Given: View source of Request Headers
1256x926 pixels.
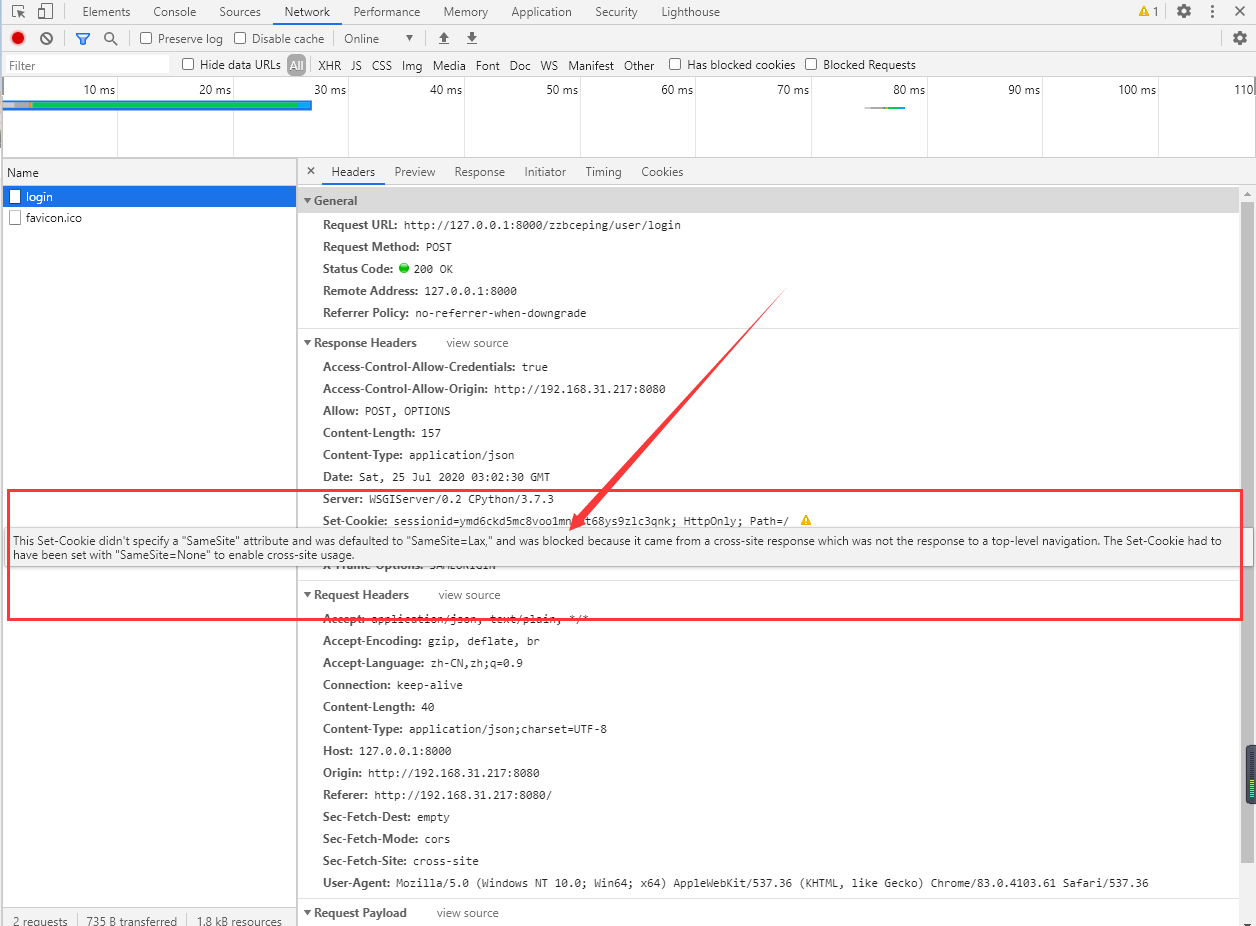Looking at the screenshot, I should tap(469, 595).
